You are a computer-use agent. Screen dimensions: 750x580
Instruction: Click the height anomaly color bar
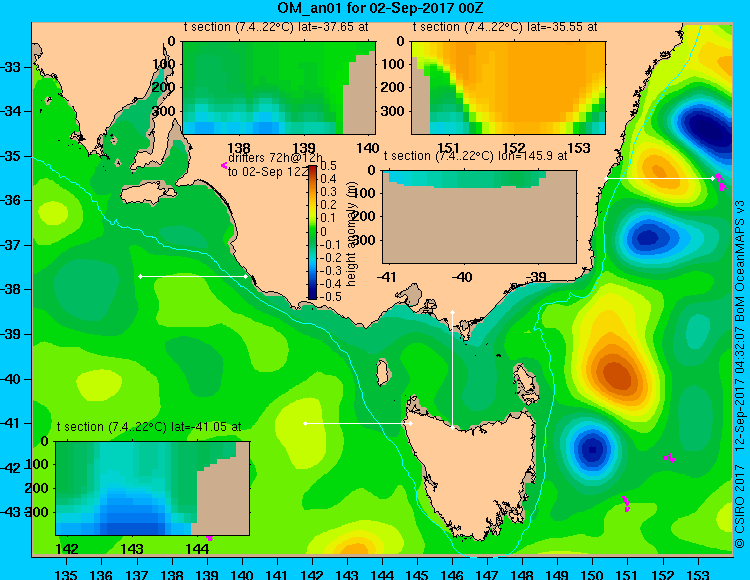tap(312, 232)
